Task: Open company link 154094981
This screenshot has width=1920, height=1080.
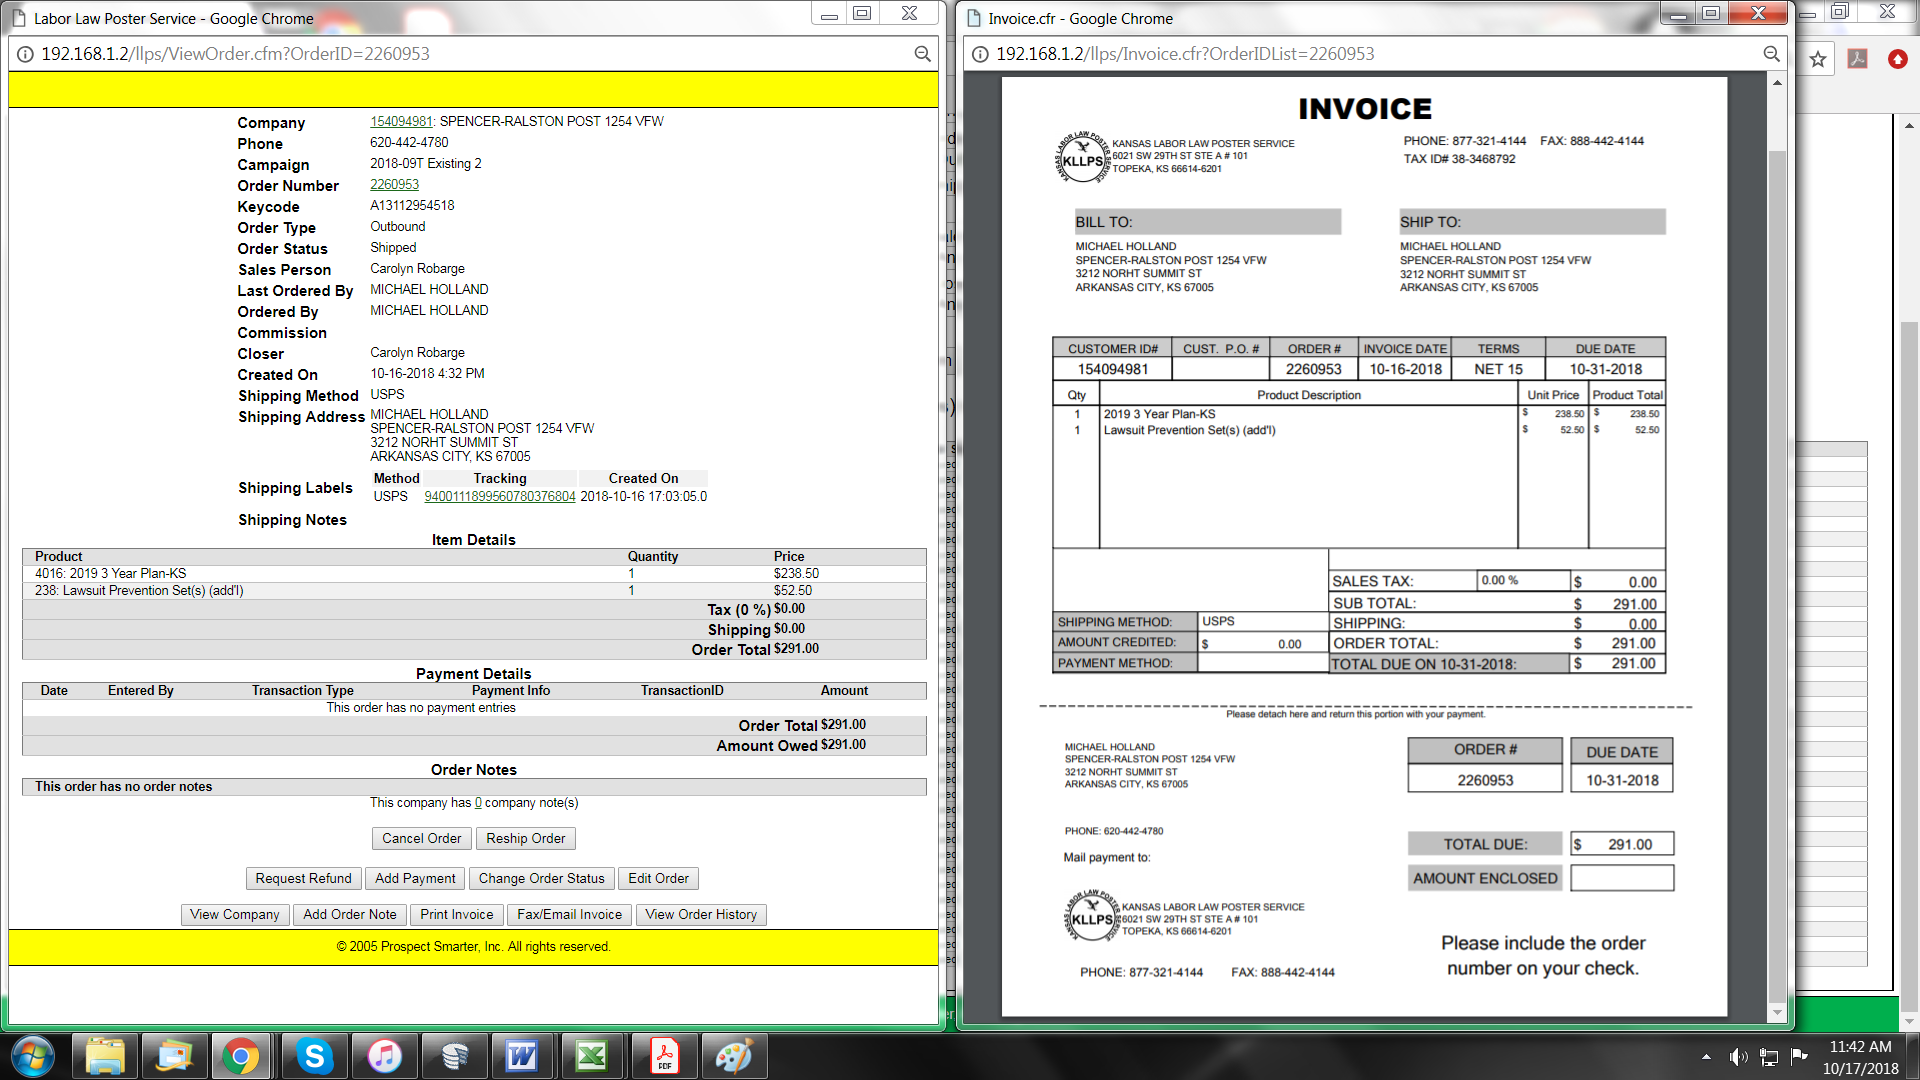Action: tap(401, 122)
